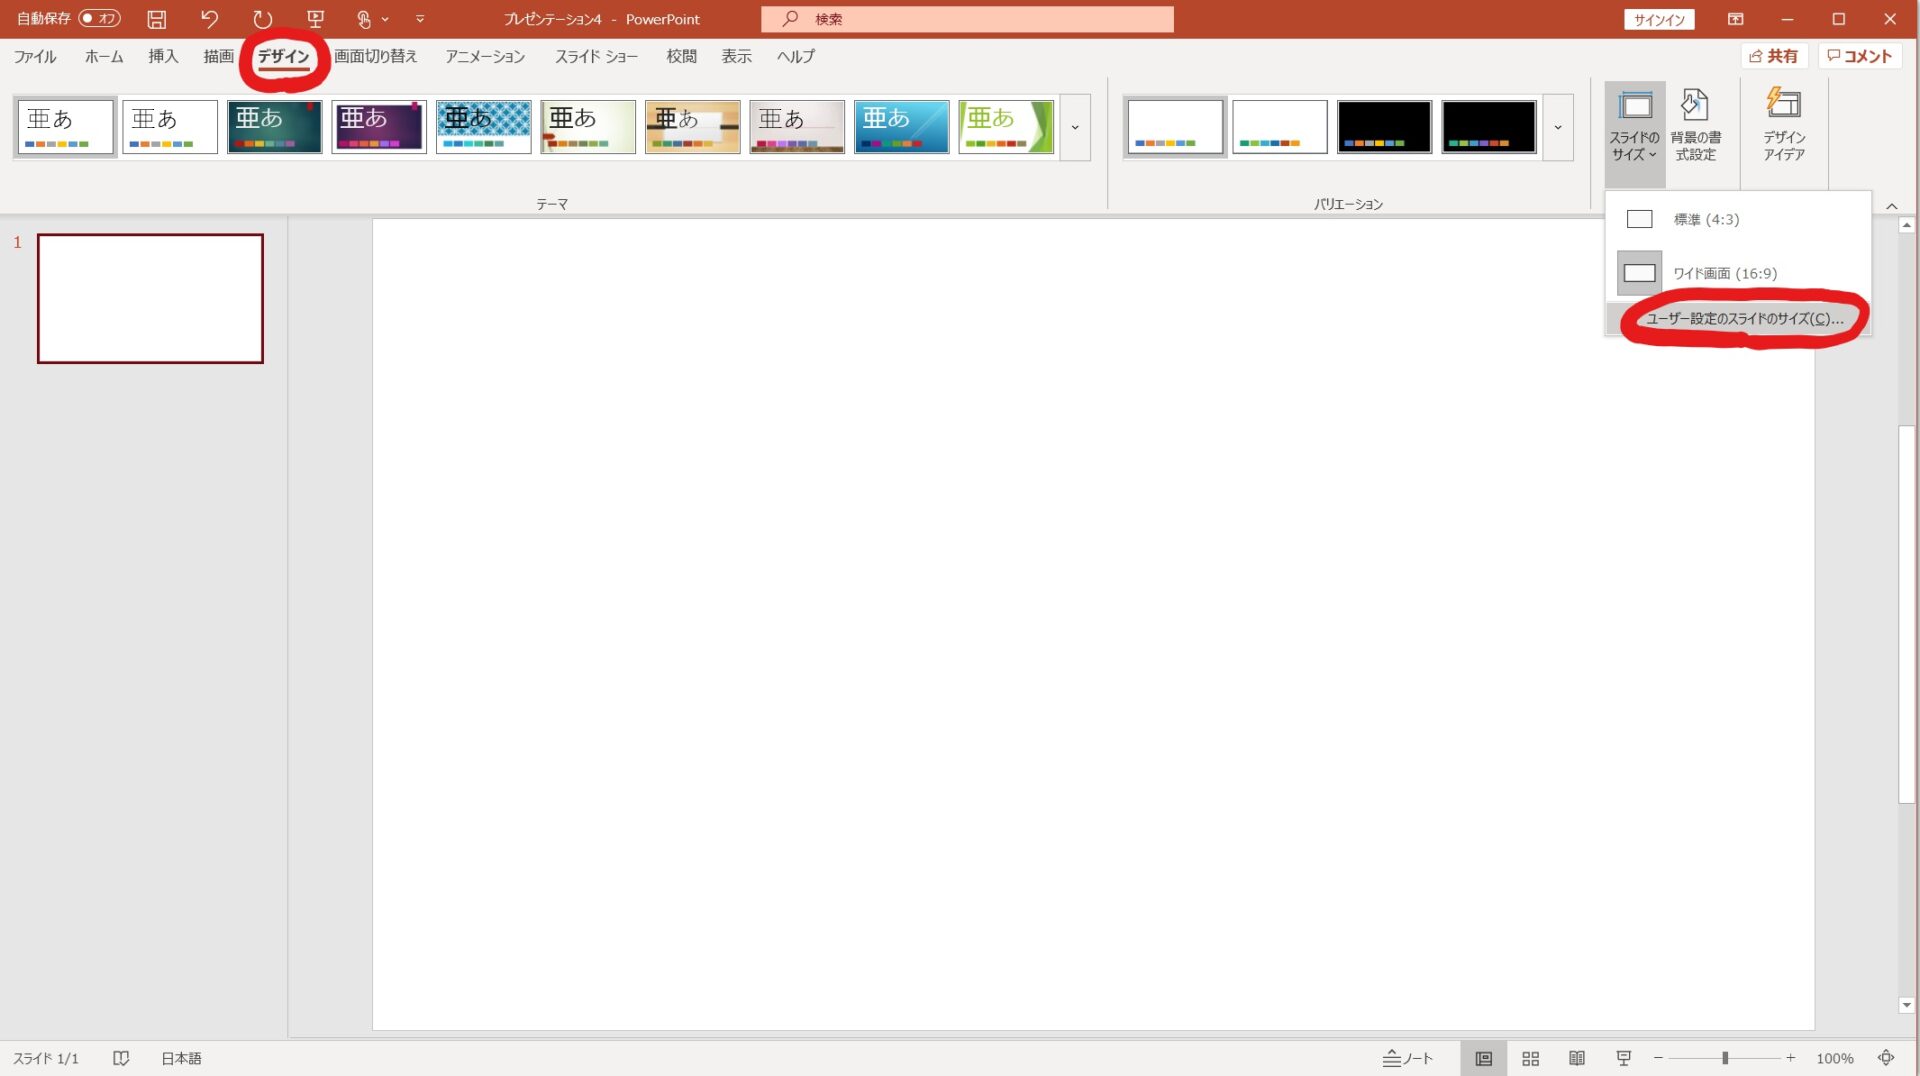
Task: Choose the dark purple theme thumbnail
Action: point(379,127)
